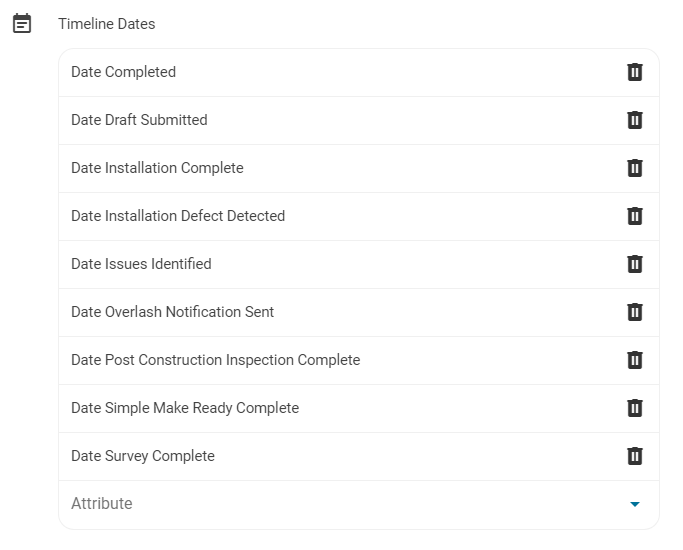Delete the Date Survey Complete entry
683x550 pixels.
coord(634,456)
